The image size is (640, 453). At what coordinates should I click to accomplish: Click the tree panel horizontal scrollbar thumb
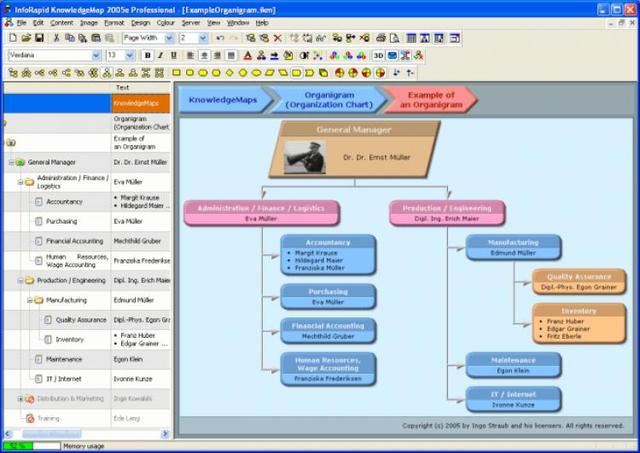pyautogui.click(x=51, y=434)
